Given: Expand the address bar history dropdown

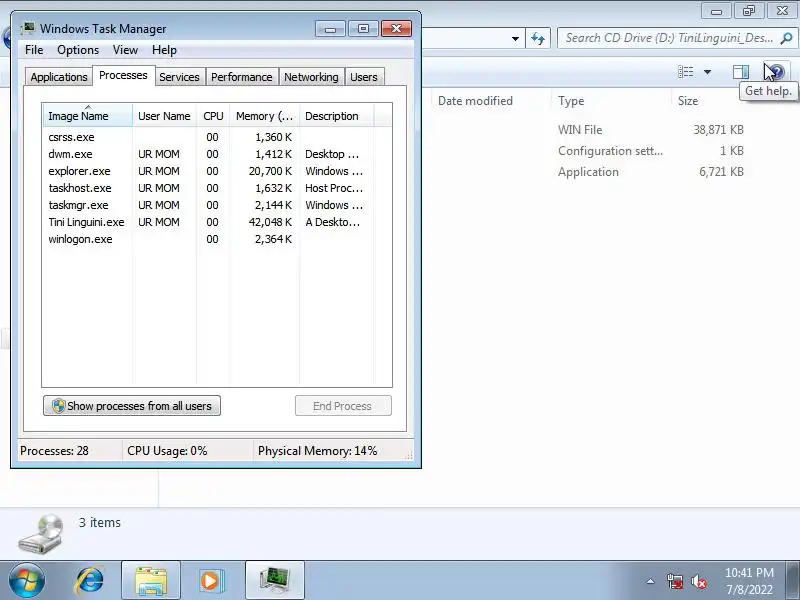Looking at the screenshot, I should (515, 38).
